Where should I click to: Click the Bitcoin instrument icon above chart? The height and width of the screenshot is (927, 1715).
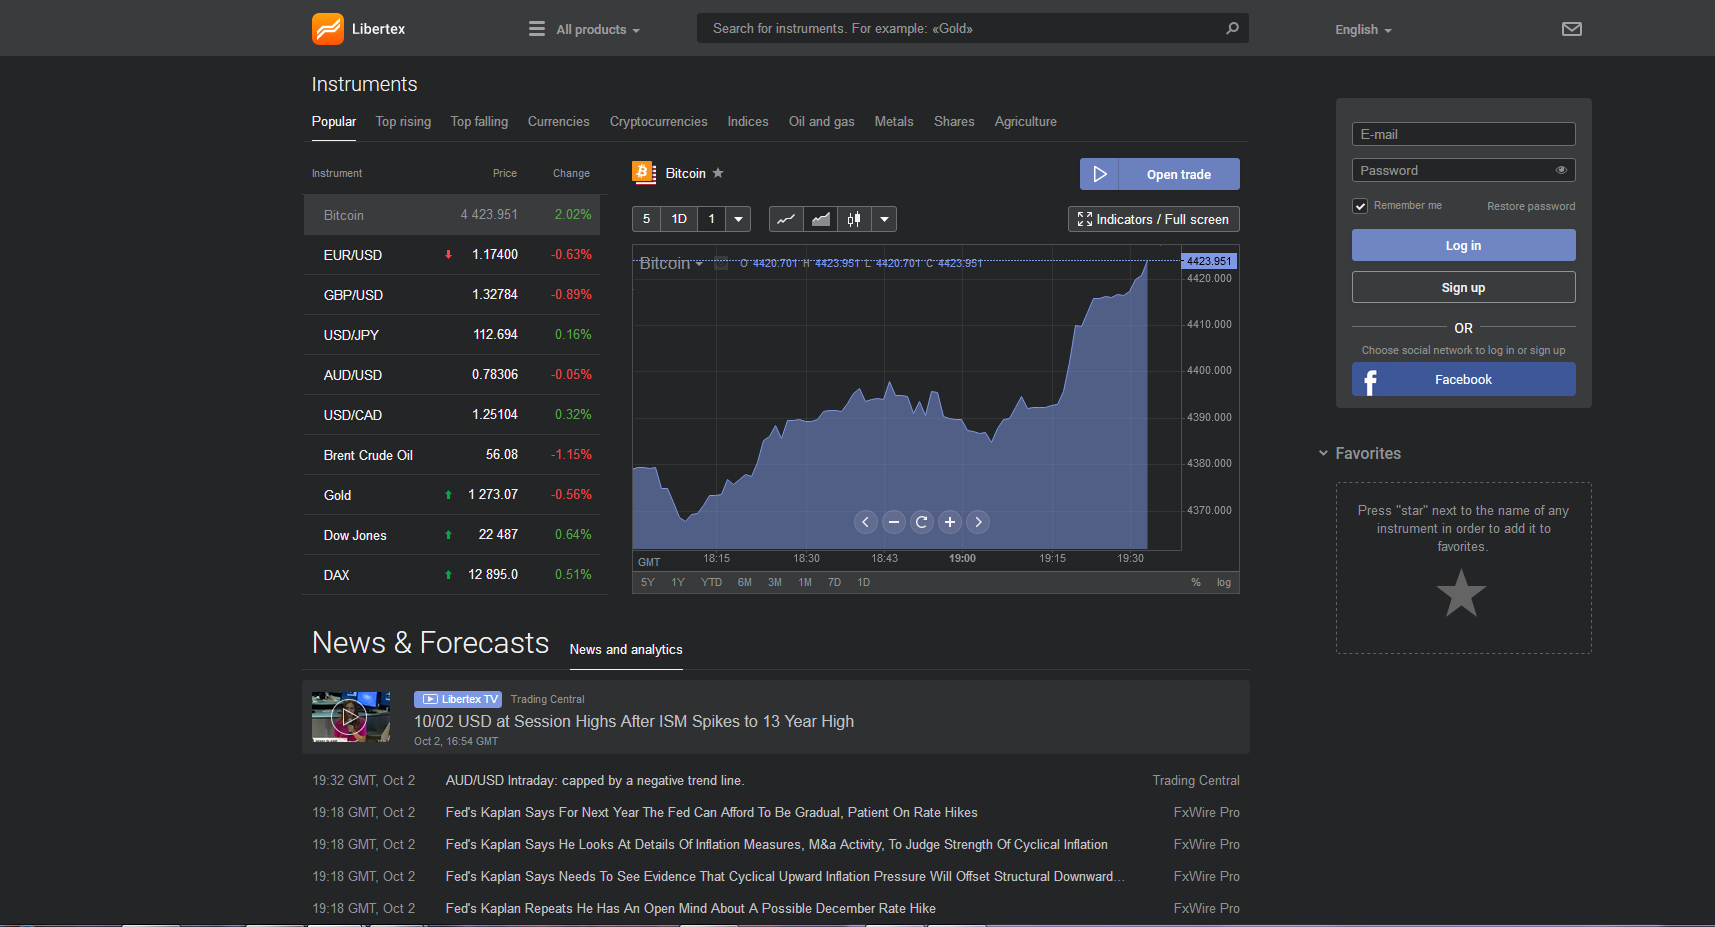644,173
